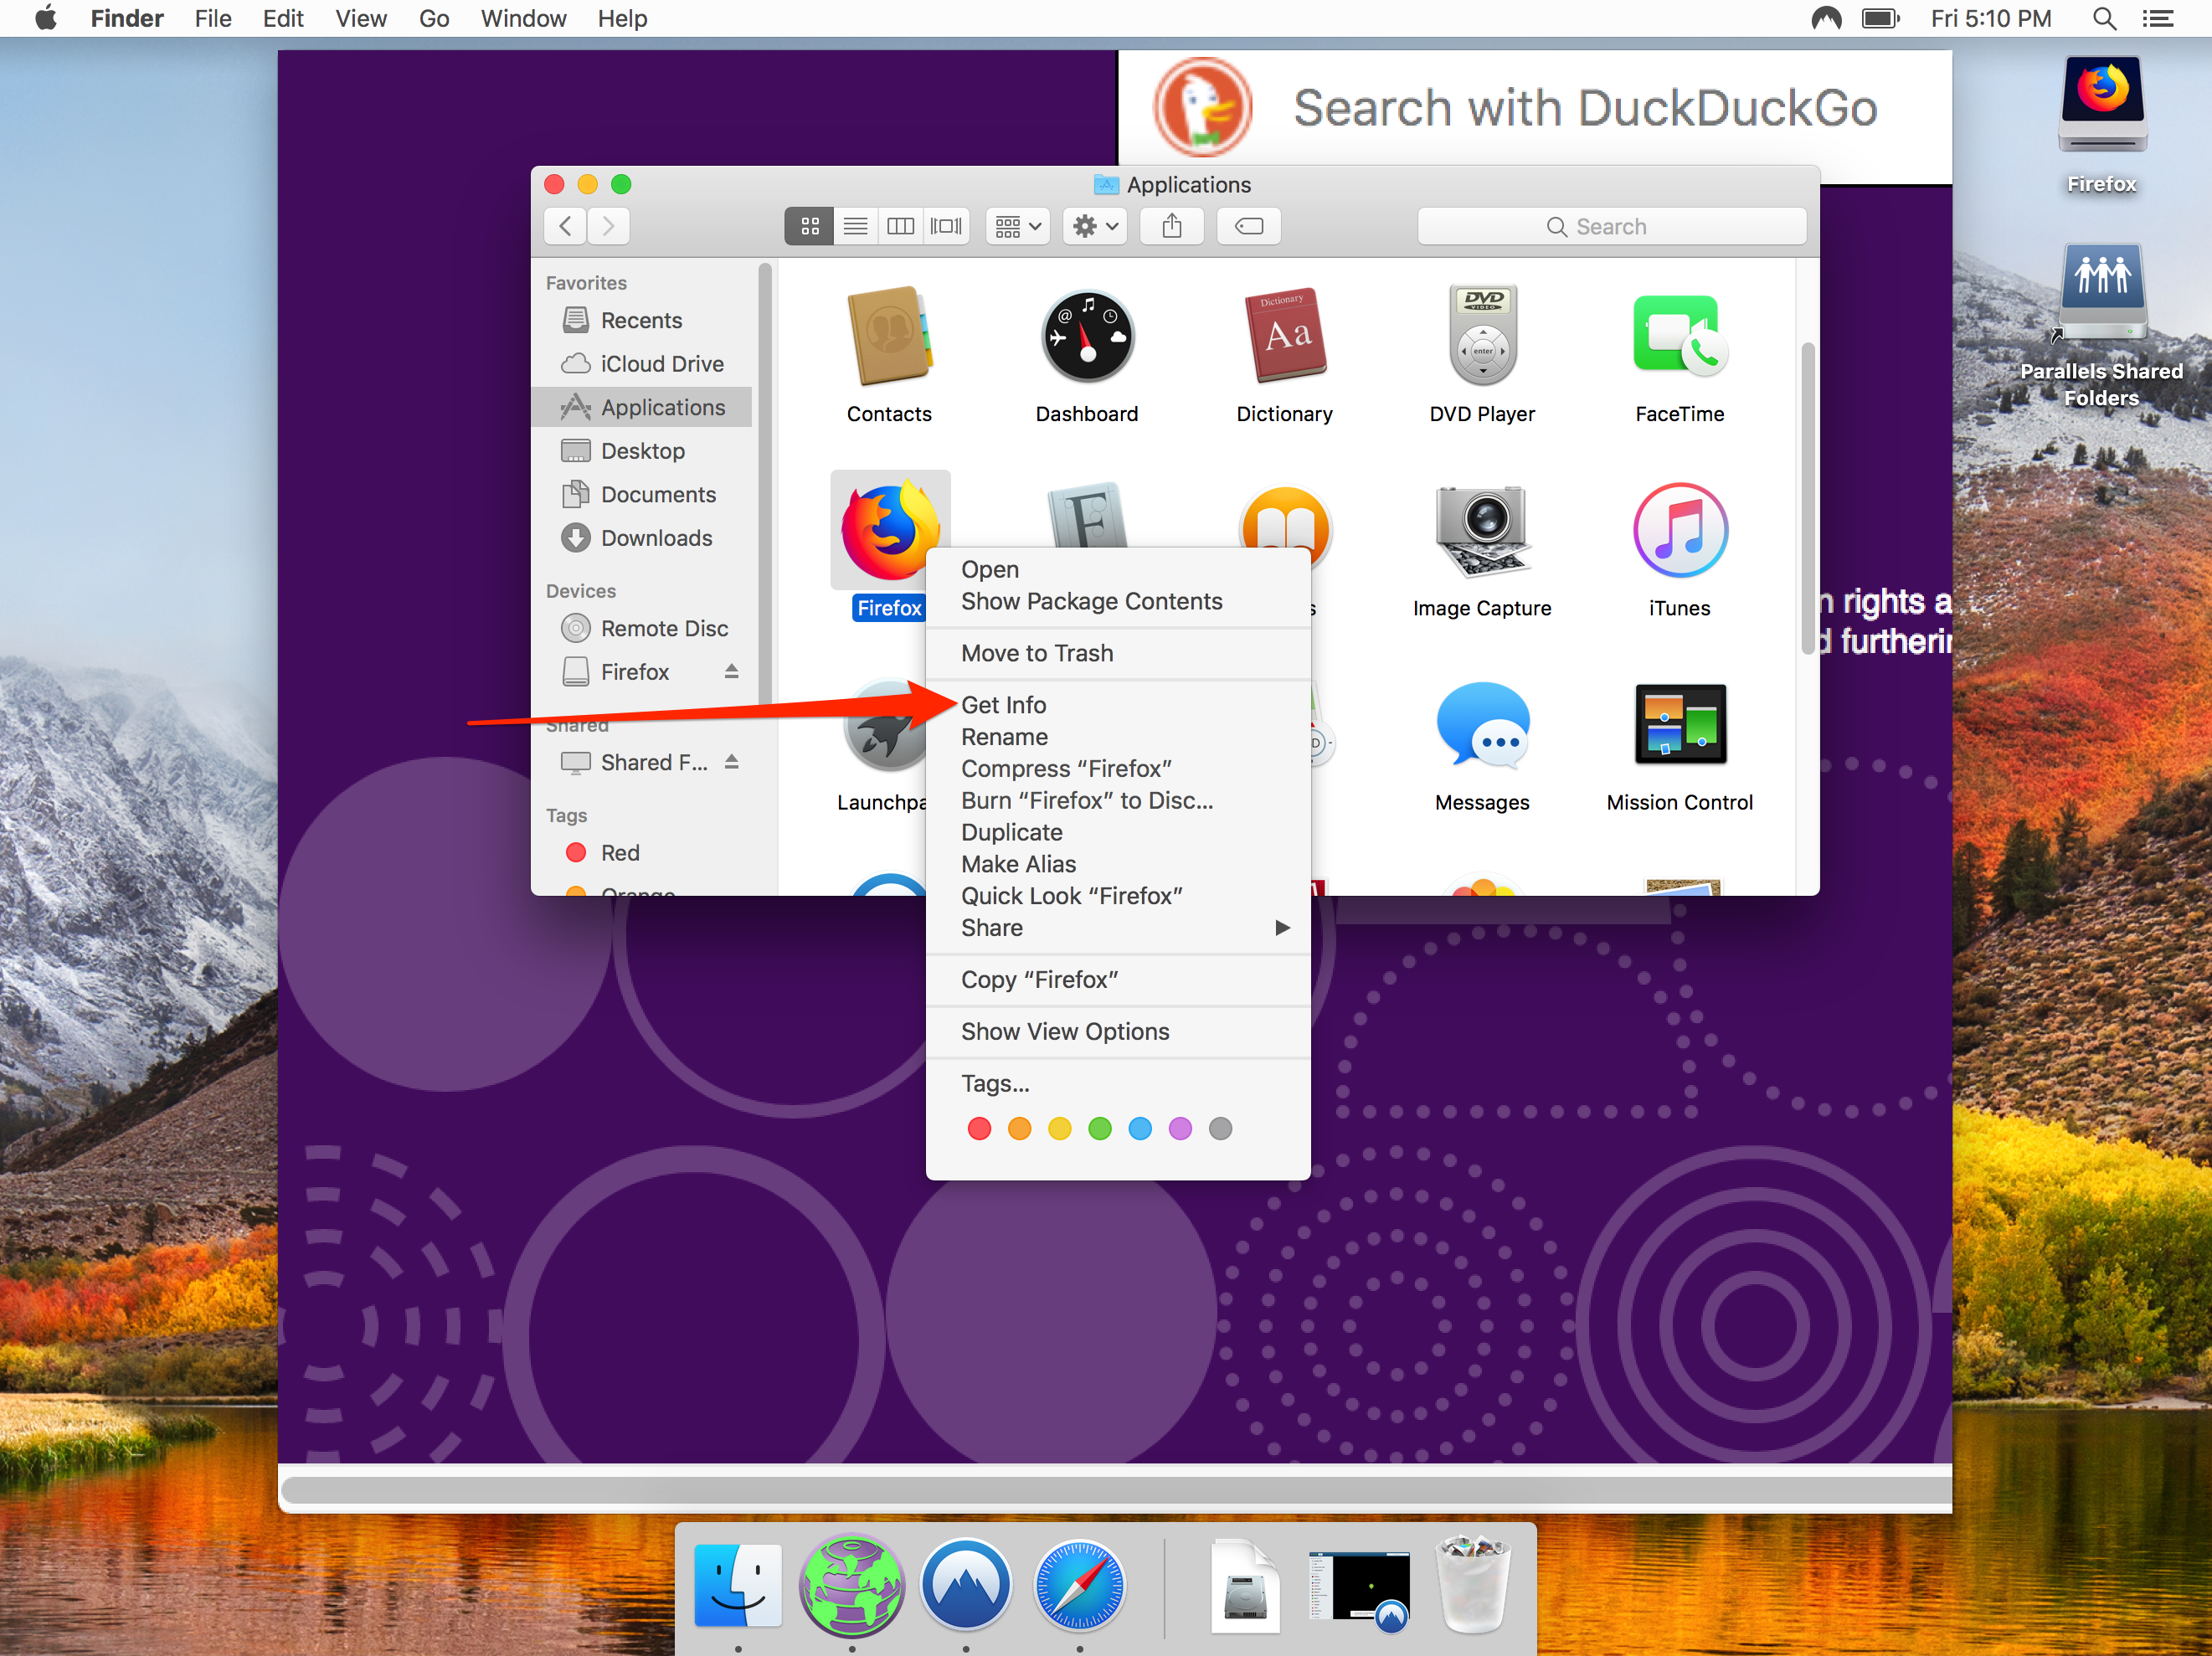Select Show Package Contents

[1118, 601]
